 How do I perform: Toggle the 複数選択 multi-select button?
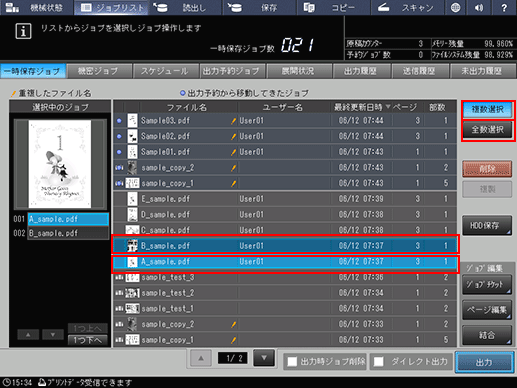pos(487,109)
